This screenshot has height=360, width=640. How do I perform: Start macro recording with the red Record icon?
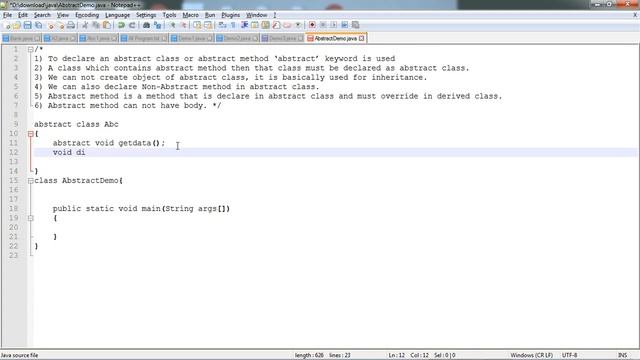tap(313, 25)
